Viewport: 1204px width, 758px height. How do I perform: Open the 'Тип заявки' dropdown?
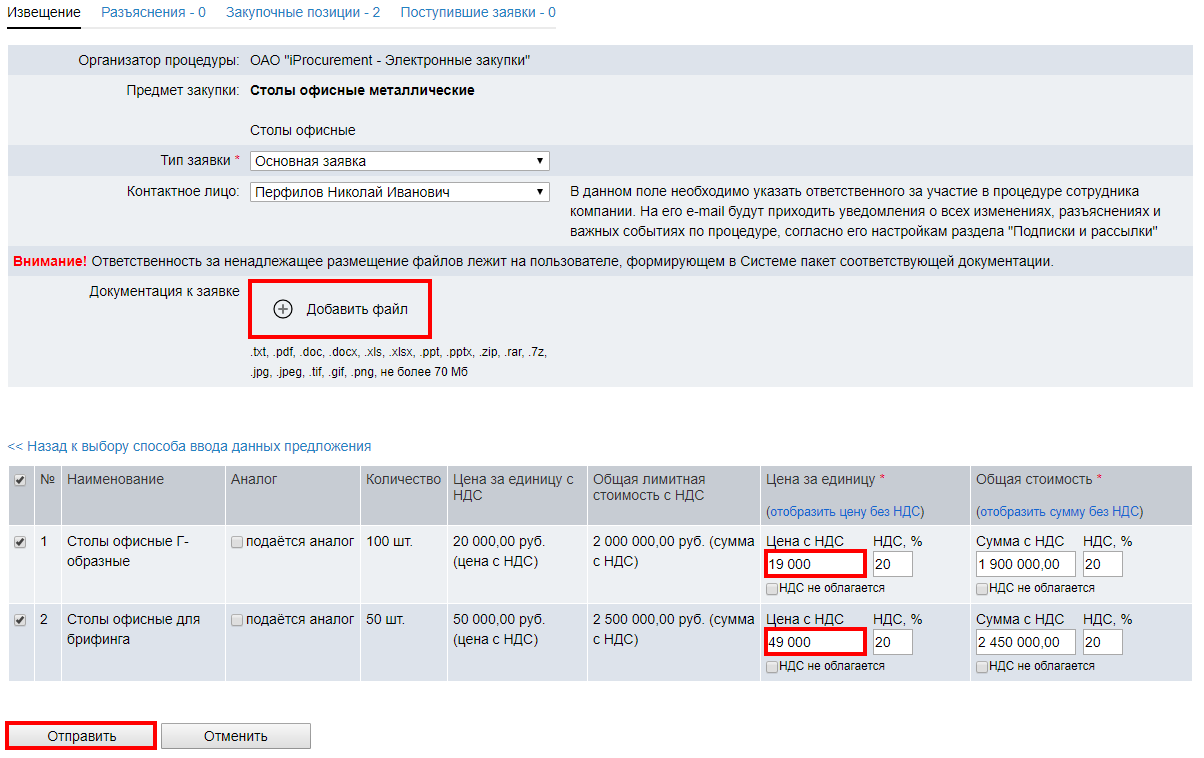(399, 161)
